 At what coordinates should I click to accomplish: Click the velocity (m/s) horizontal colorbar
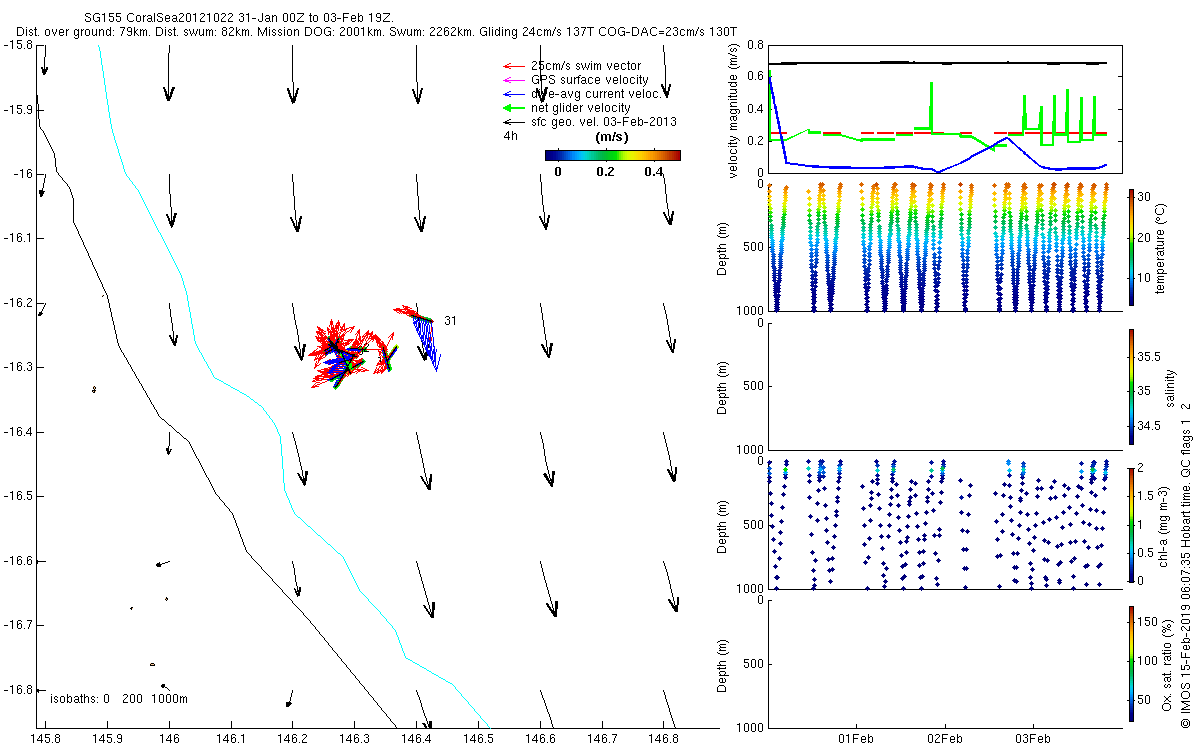pyautogui.click(x=612, y=155)
